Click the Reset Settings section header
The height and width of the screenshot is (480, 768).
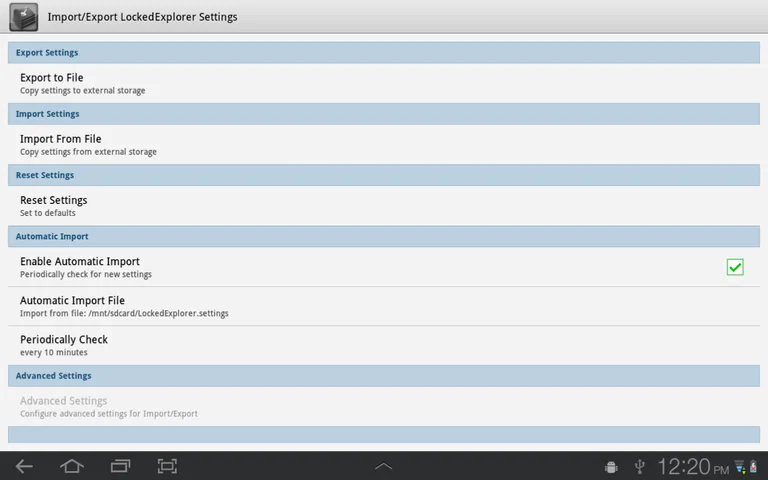[384, 175]
